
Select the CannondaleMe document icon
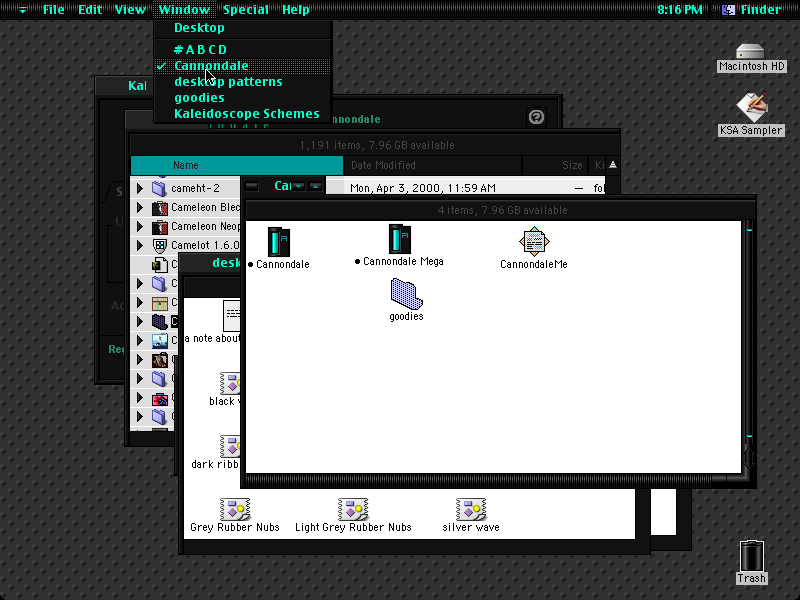(534, 241)
